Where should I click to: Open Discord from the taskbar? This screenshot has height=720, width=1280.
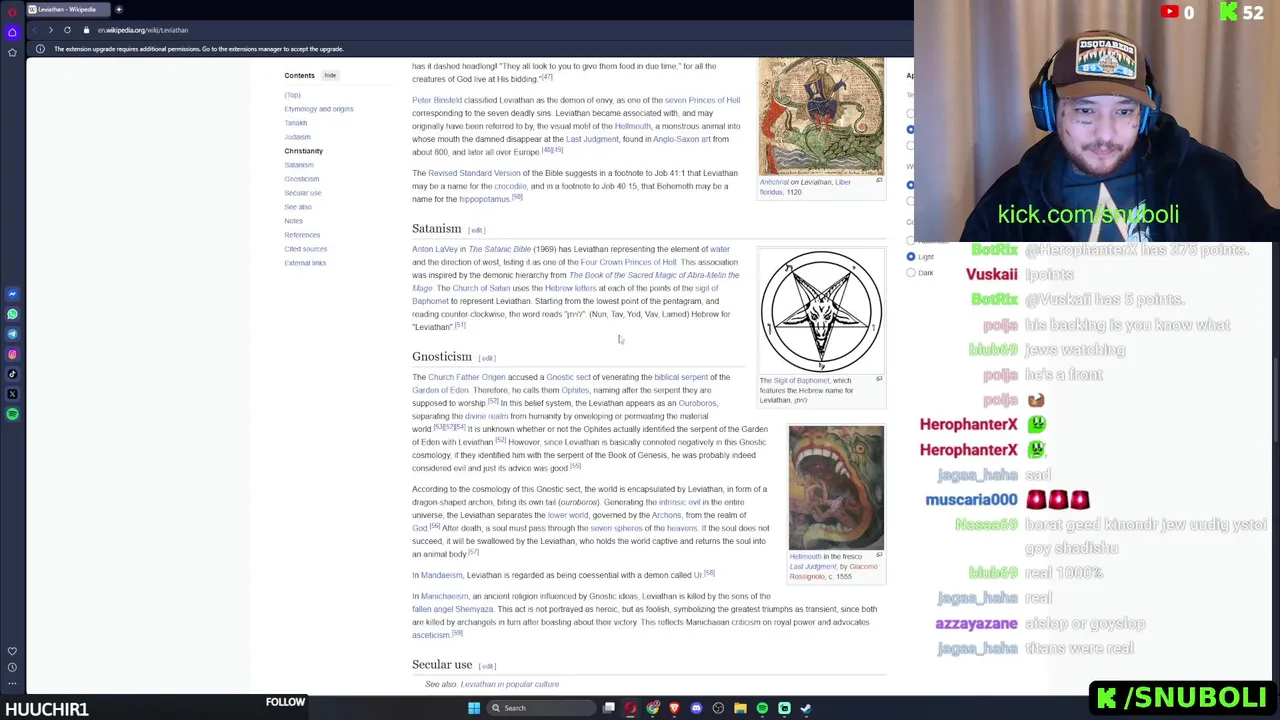click(696, 708)
